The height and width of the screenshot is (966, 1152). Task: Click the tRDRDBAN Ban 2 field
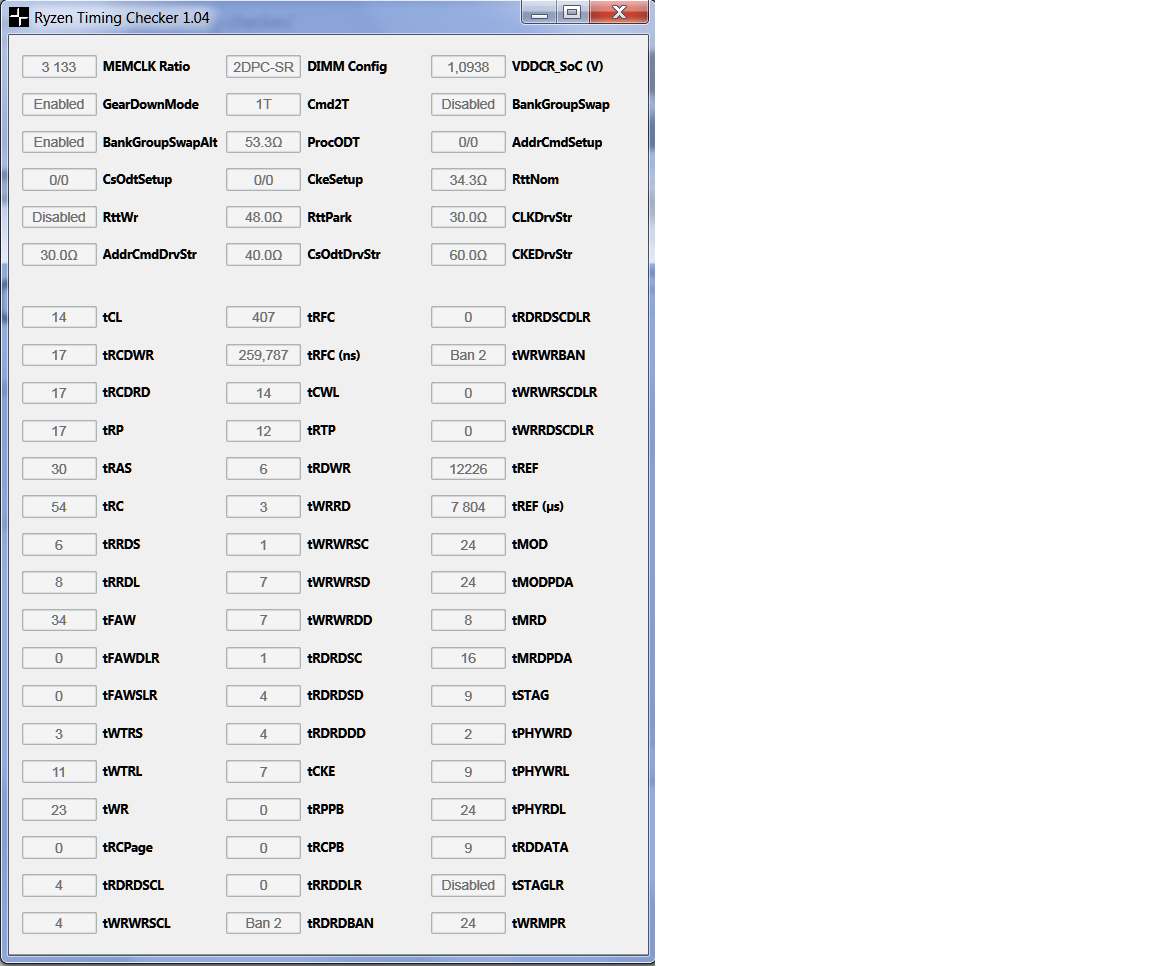[x=263, y=923]
